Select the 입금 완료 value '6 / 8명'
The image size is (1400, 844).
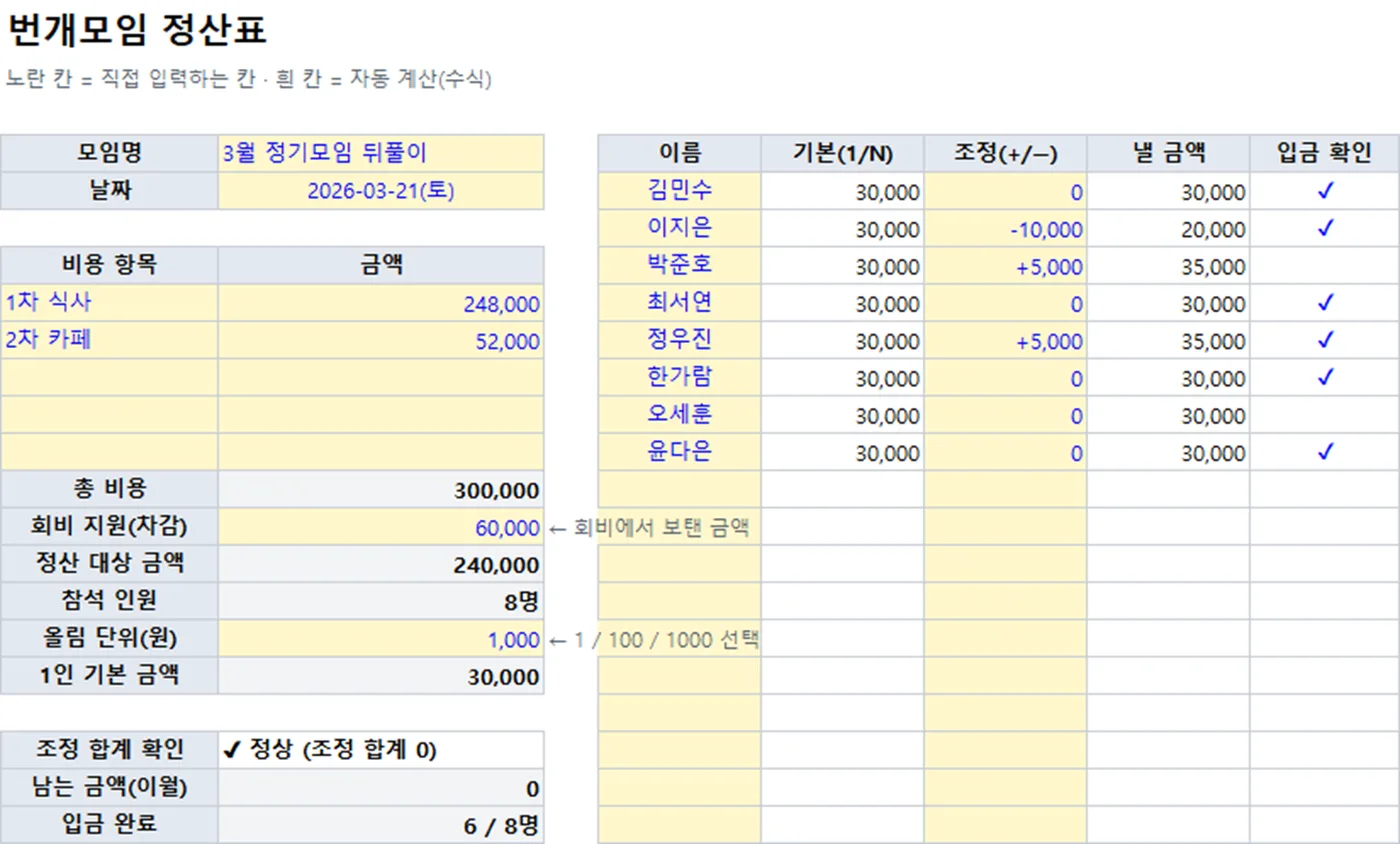coord(381,825)
